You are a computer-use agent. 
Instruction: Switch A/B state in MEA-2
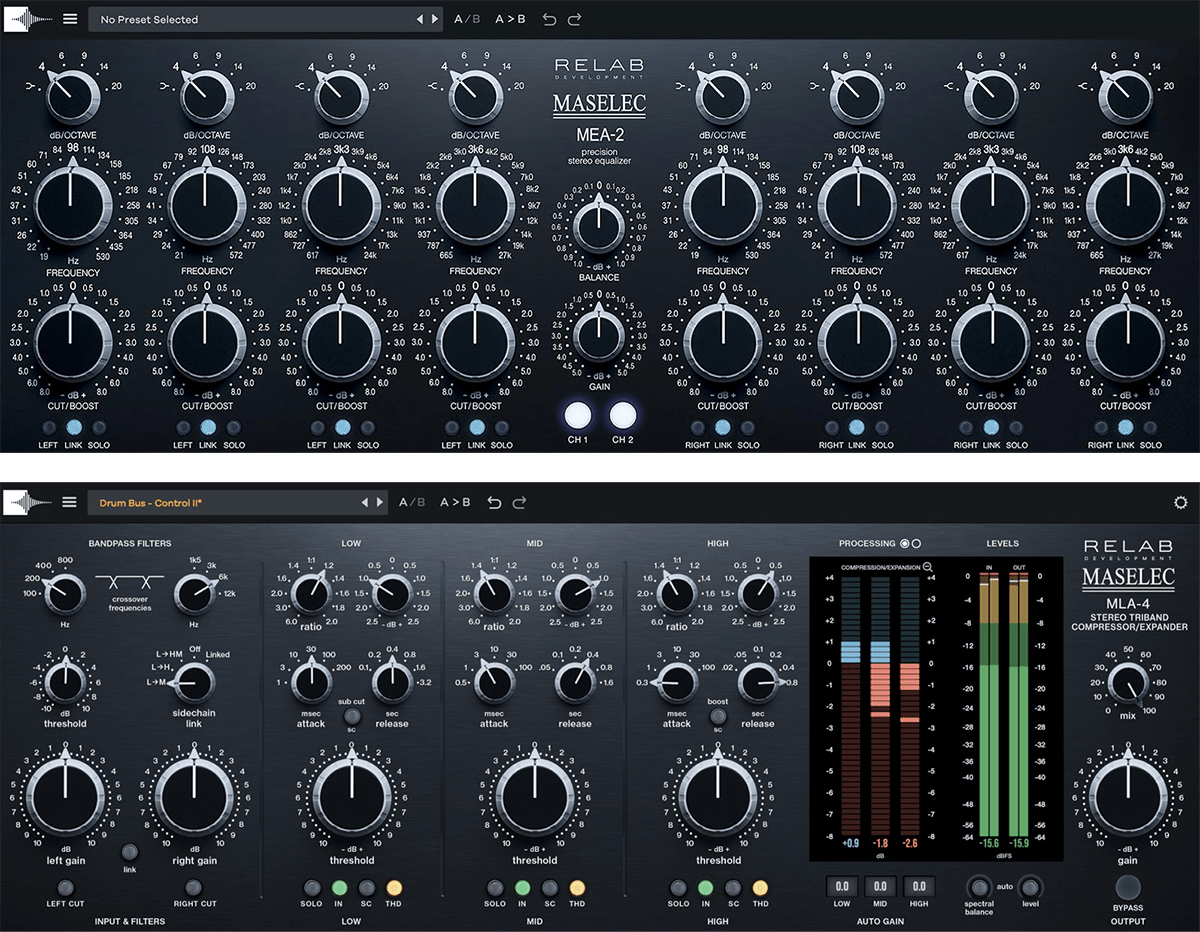(x=466, y=19)
